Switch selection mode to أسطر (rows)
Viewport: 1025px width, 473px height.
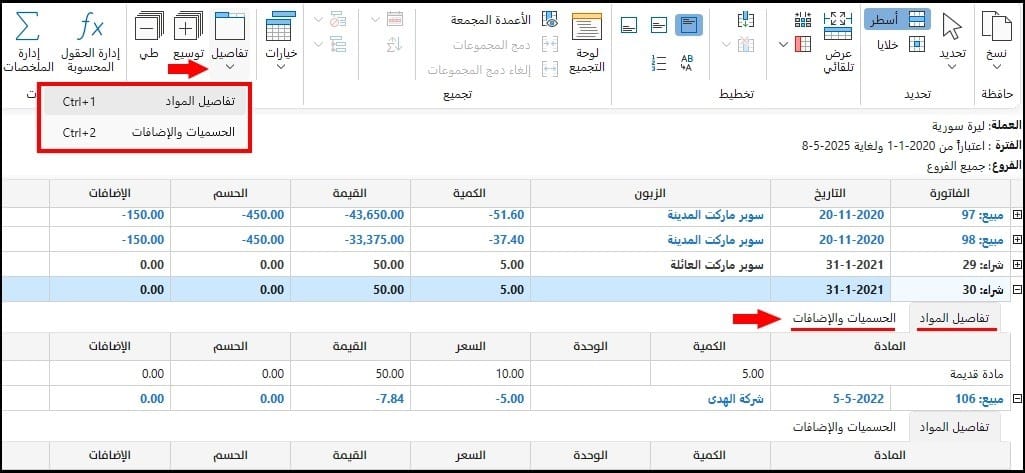897,20
